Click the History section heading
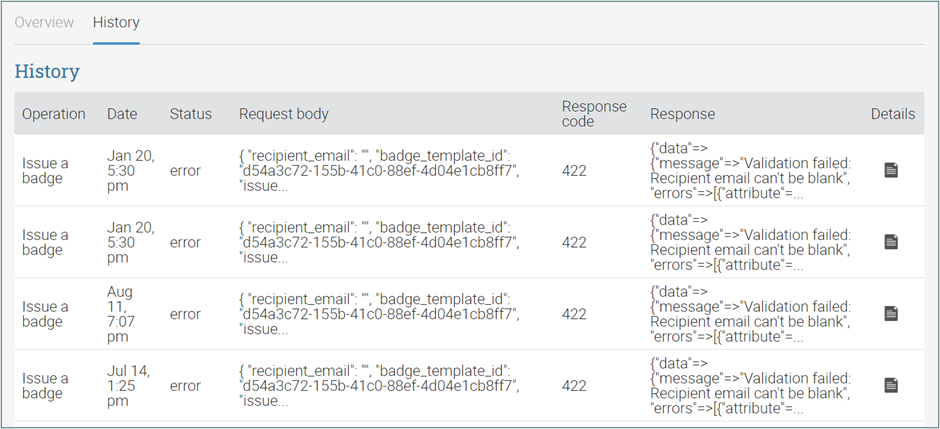Image resolution: width=940 pixels, height=429 pixels. (47, 71)
